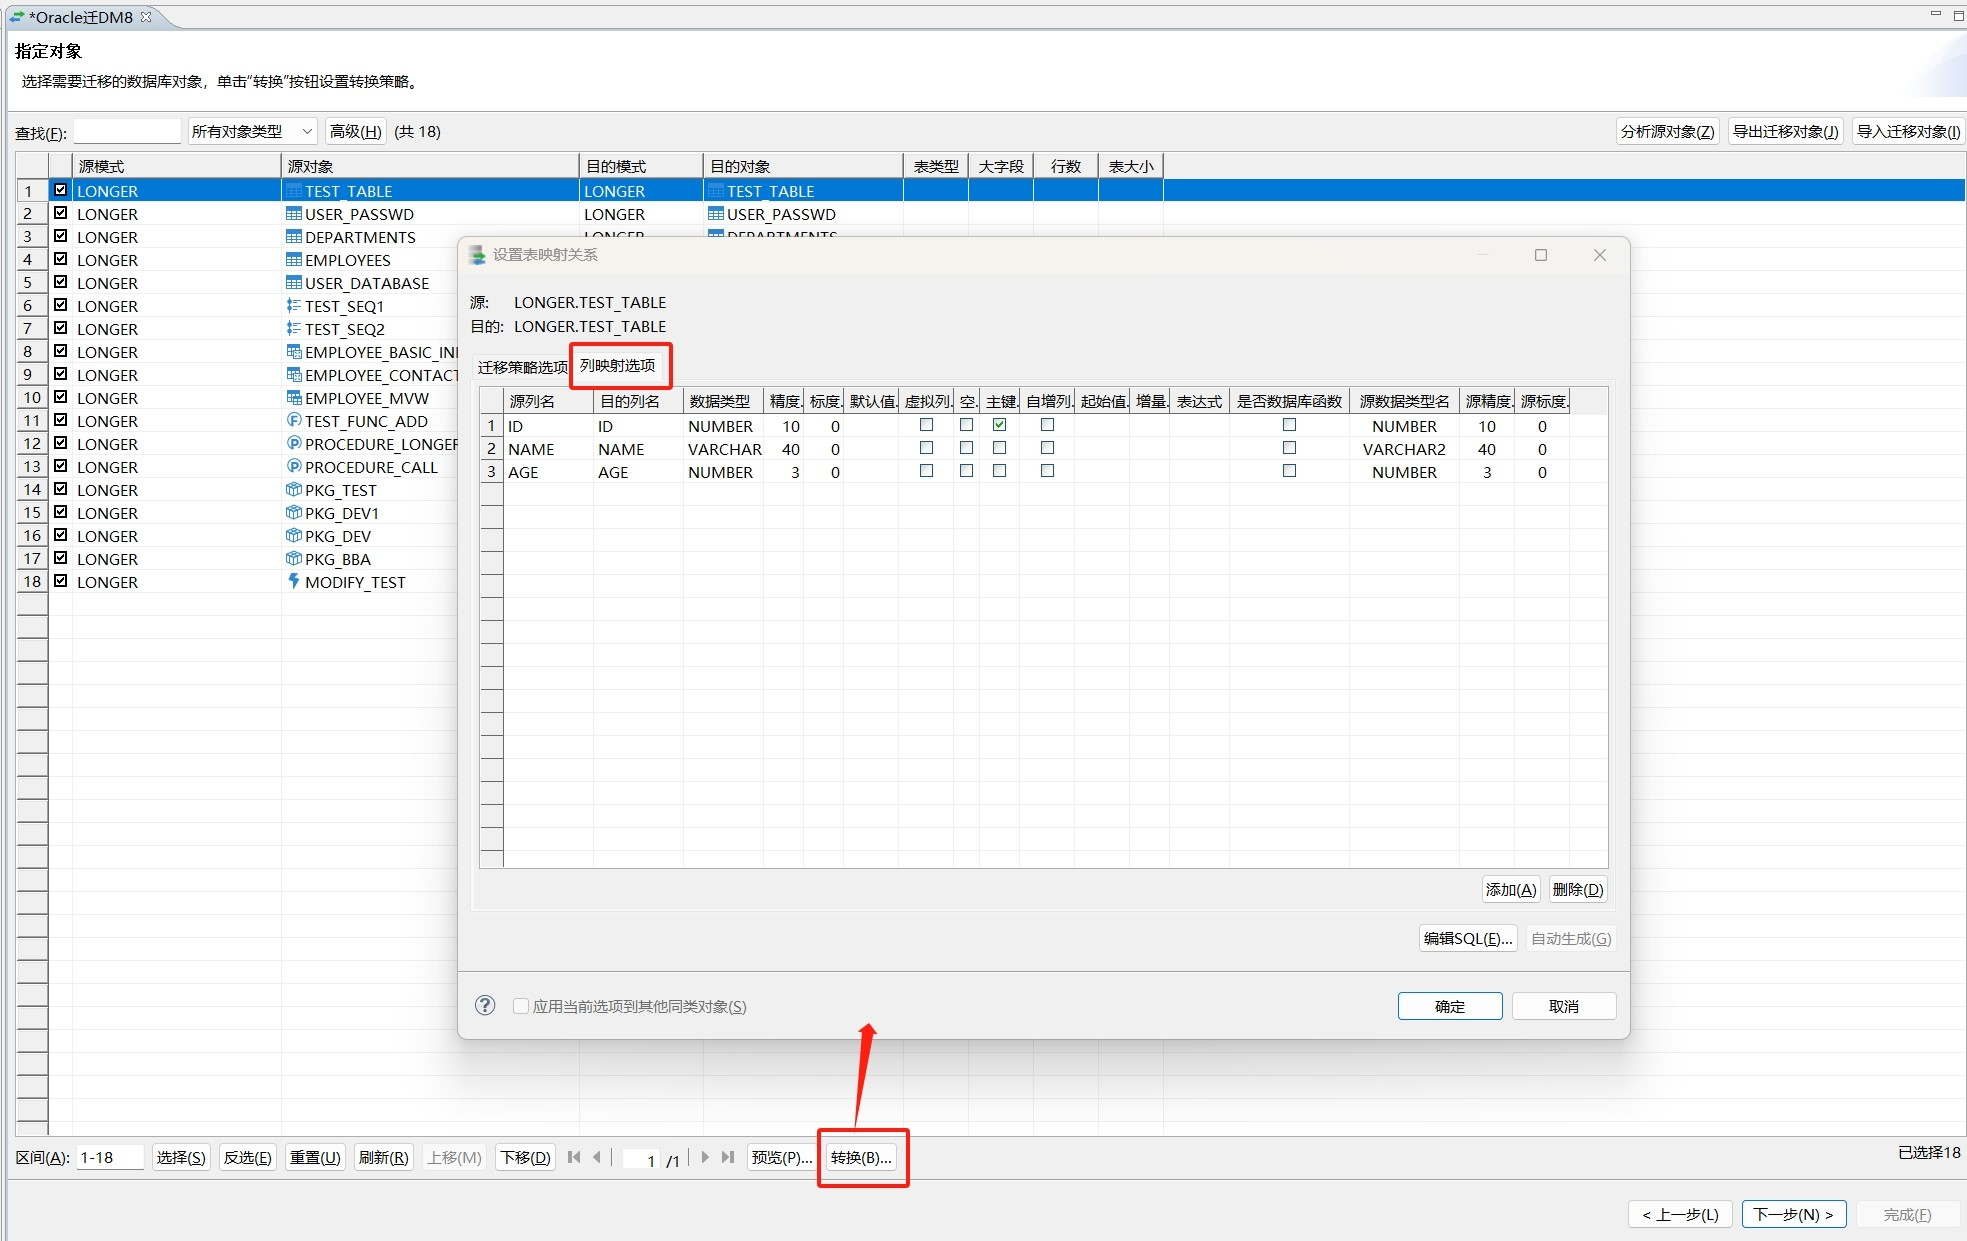Enable apply options to other similar objects
Viewport: 1967px width, 1241px height.
point(521,1006)
